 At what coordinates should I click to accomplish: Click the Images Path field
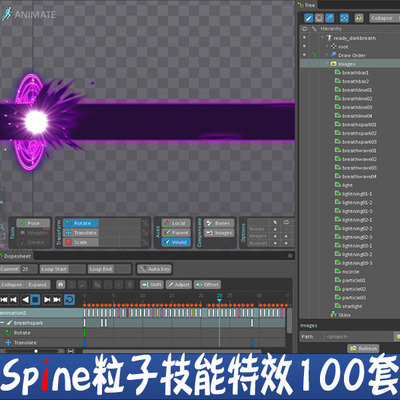point(359,337)
